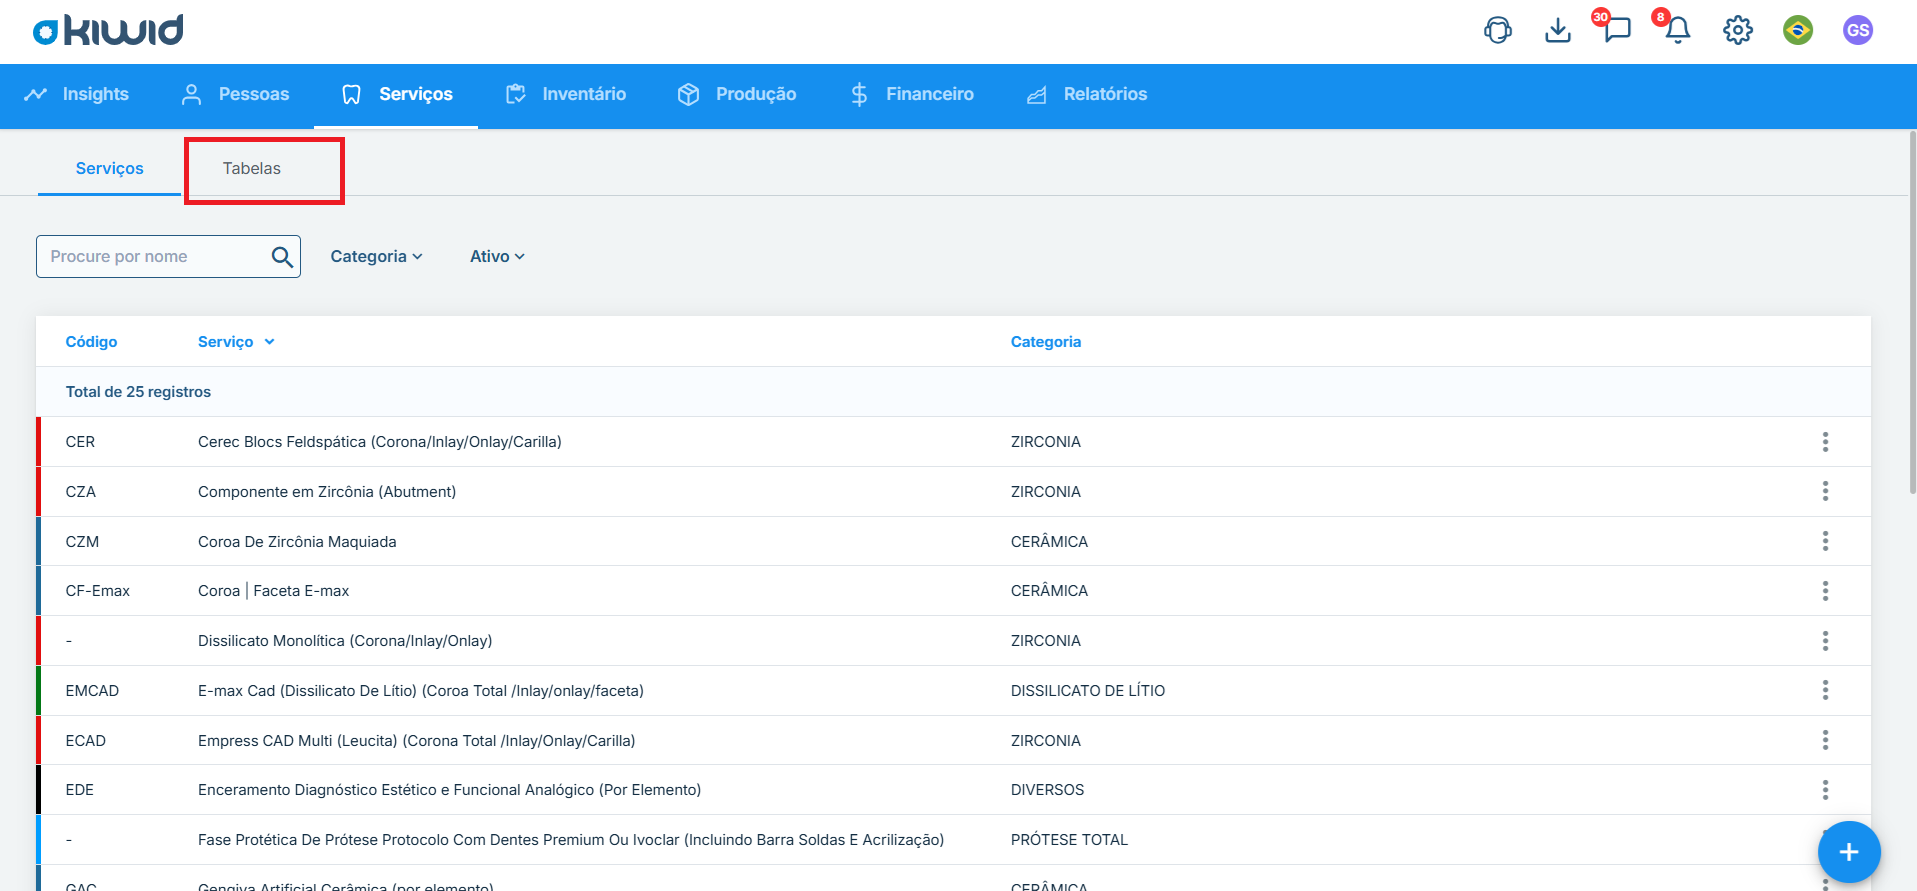Select Componente em Zircônia (Abutment) row
This screenshot has width=1917, height=891.
click(953, 491)
